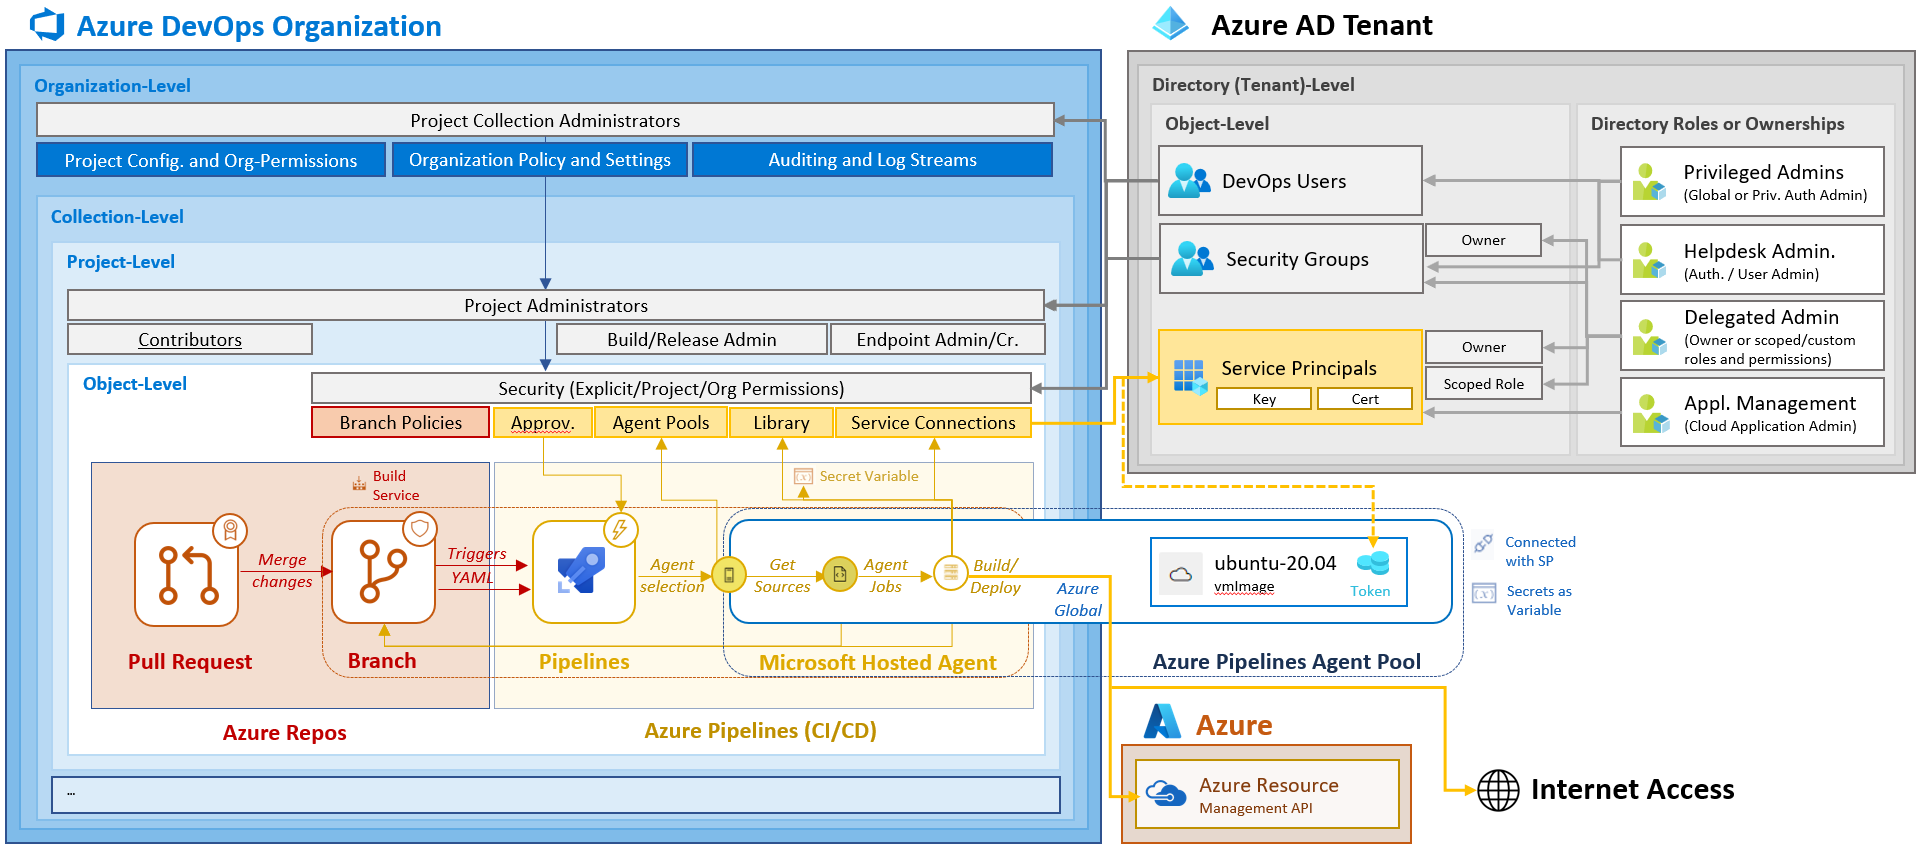This screenshot has height=851, width=1921.
Task: Select the Agent Pools box
Action: coord(661,422)
